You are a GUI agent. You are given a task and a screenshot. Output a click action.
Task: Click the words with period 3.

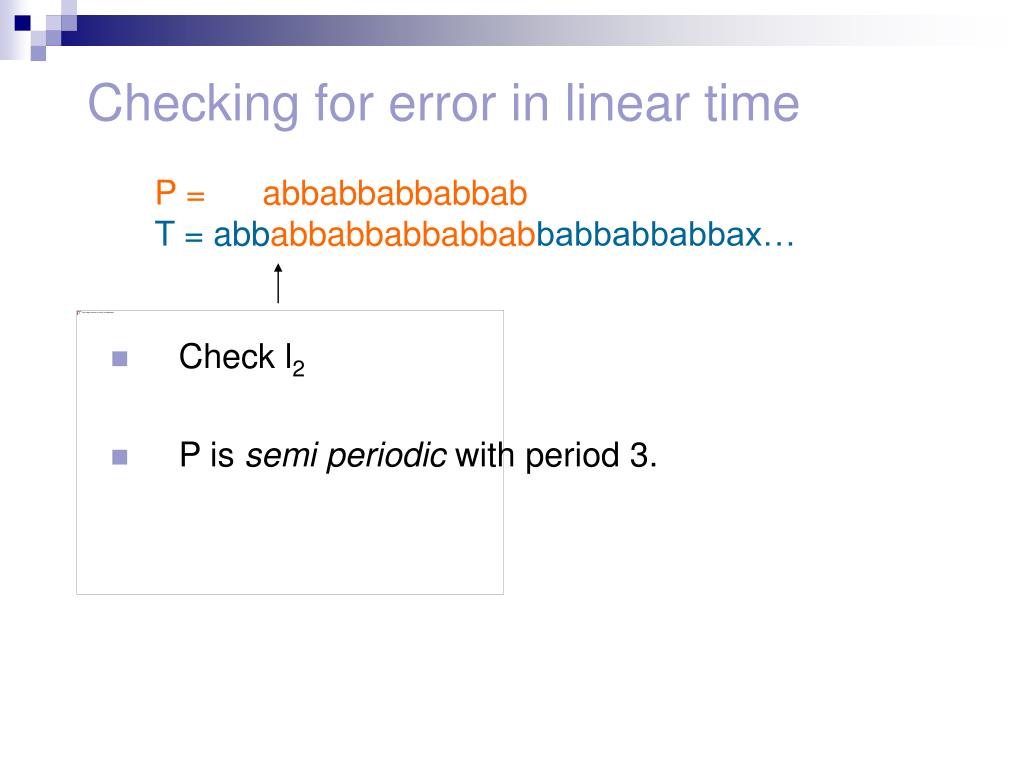click(556, 455)
